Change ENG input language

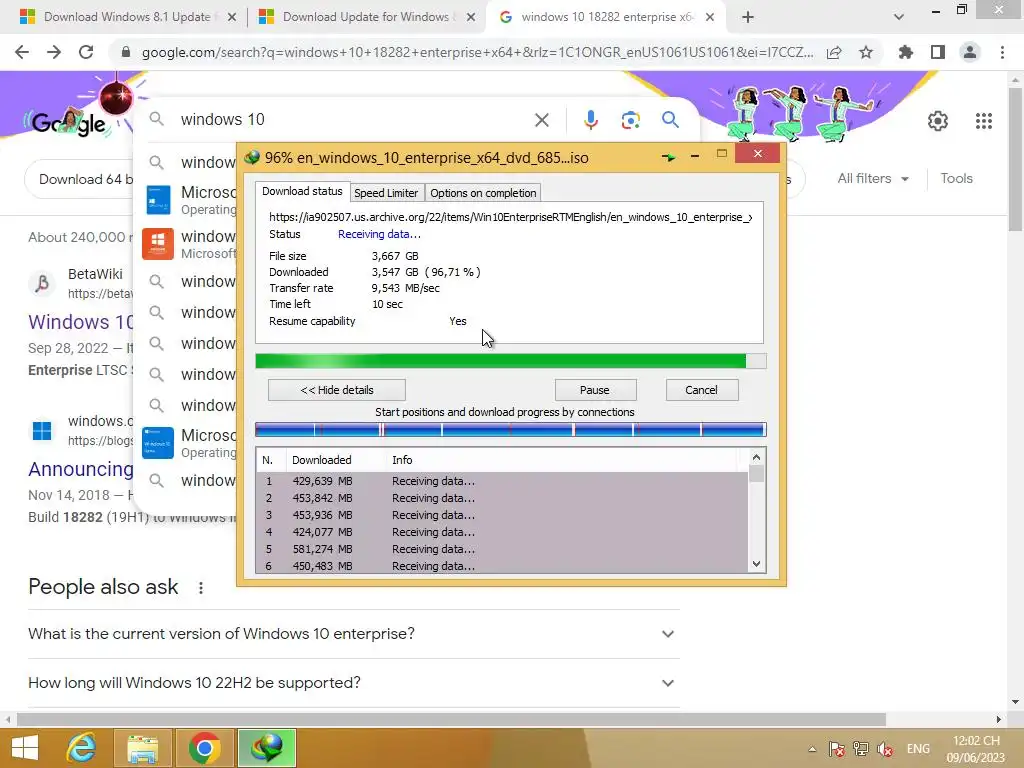click(x=918, y=749)
